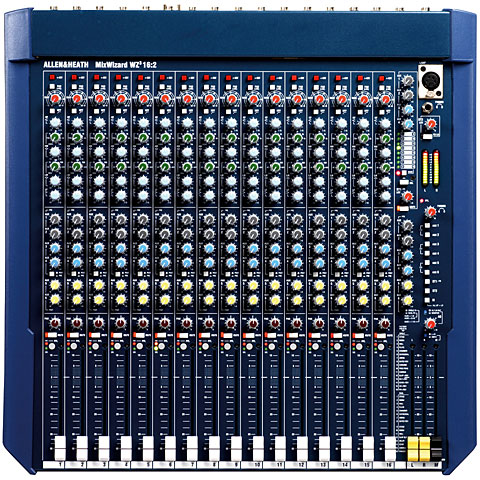This screenshot has width=480, height=480.
Task: Click the left LED level meter
Action: click(425, 168)
